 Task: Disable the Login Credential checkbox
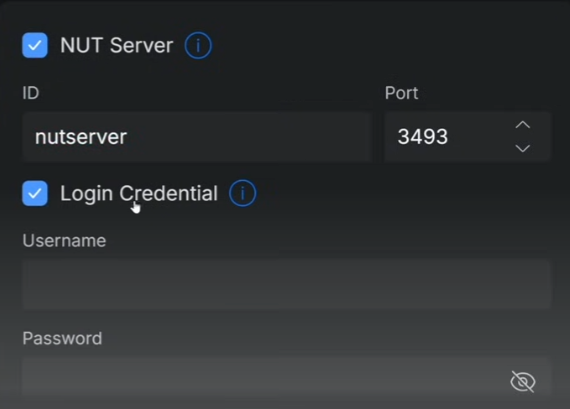(35, 193)
